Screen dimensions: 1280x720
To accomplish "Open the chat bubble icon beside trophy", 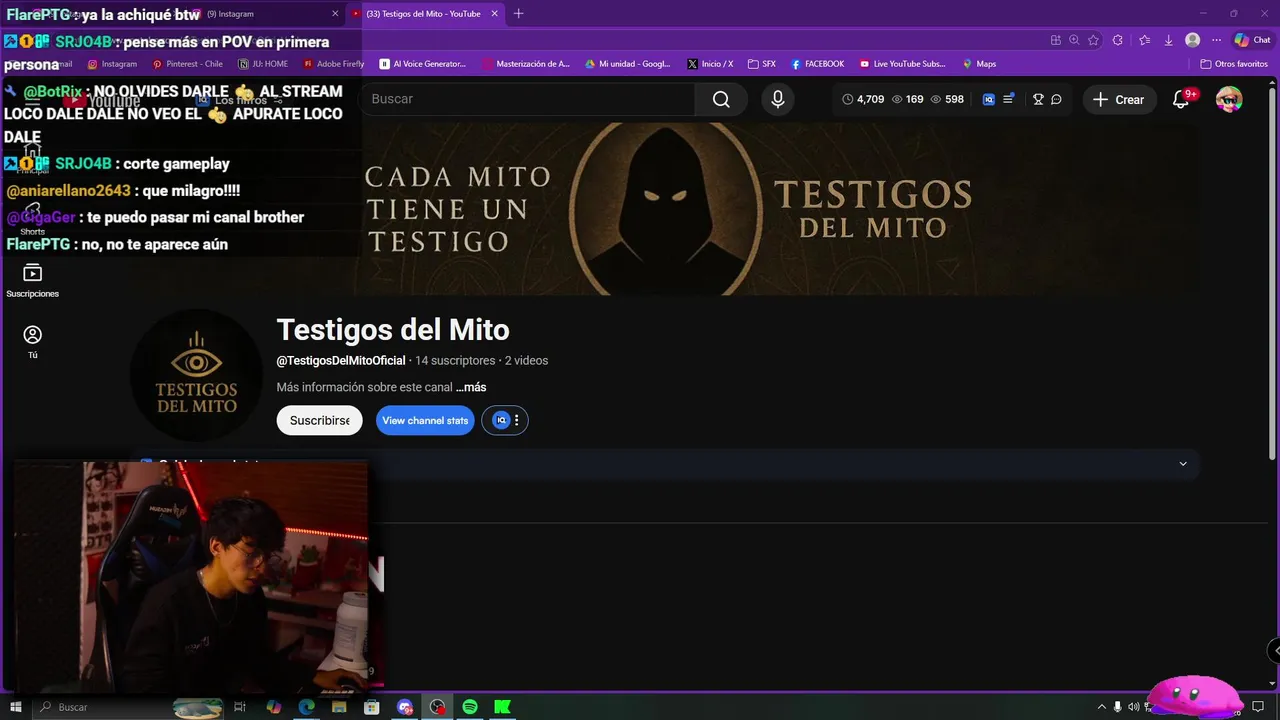I will (x=1056, y=99).
